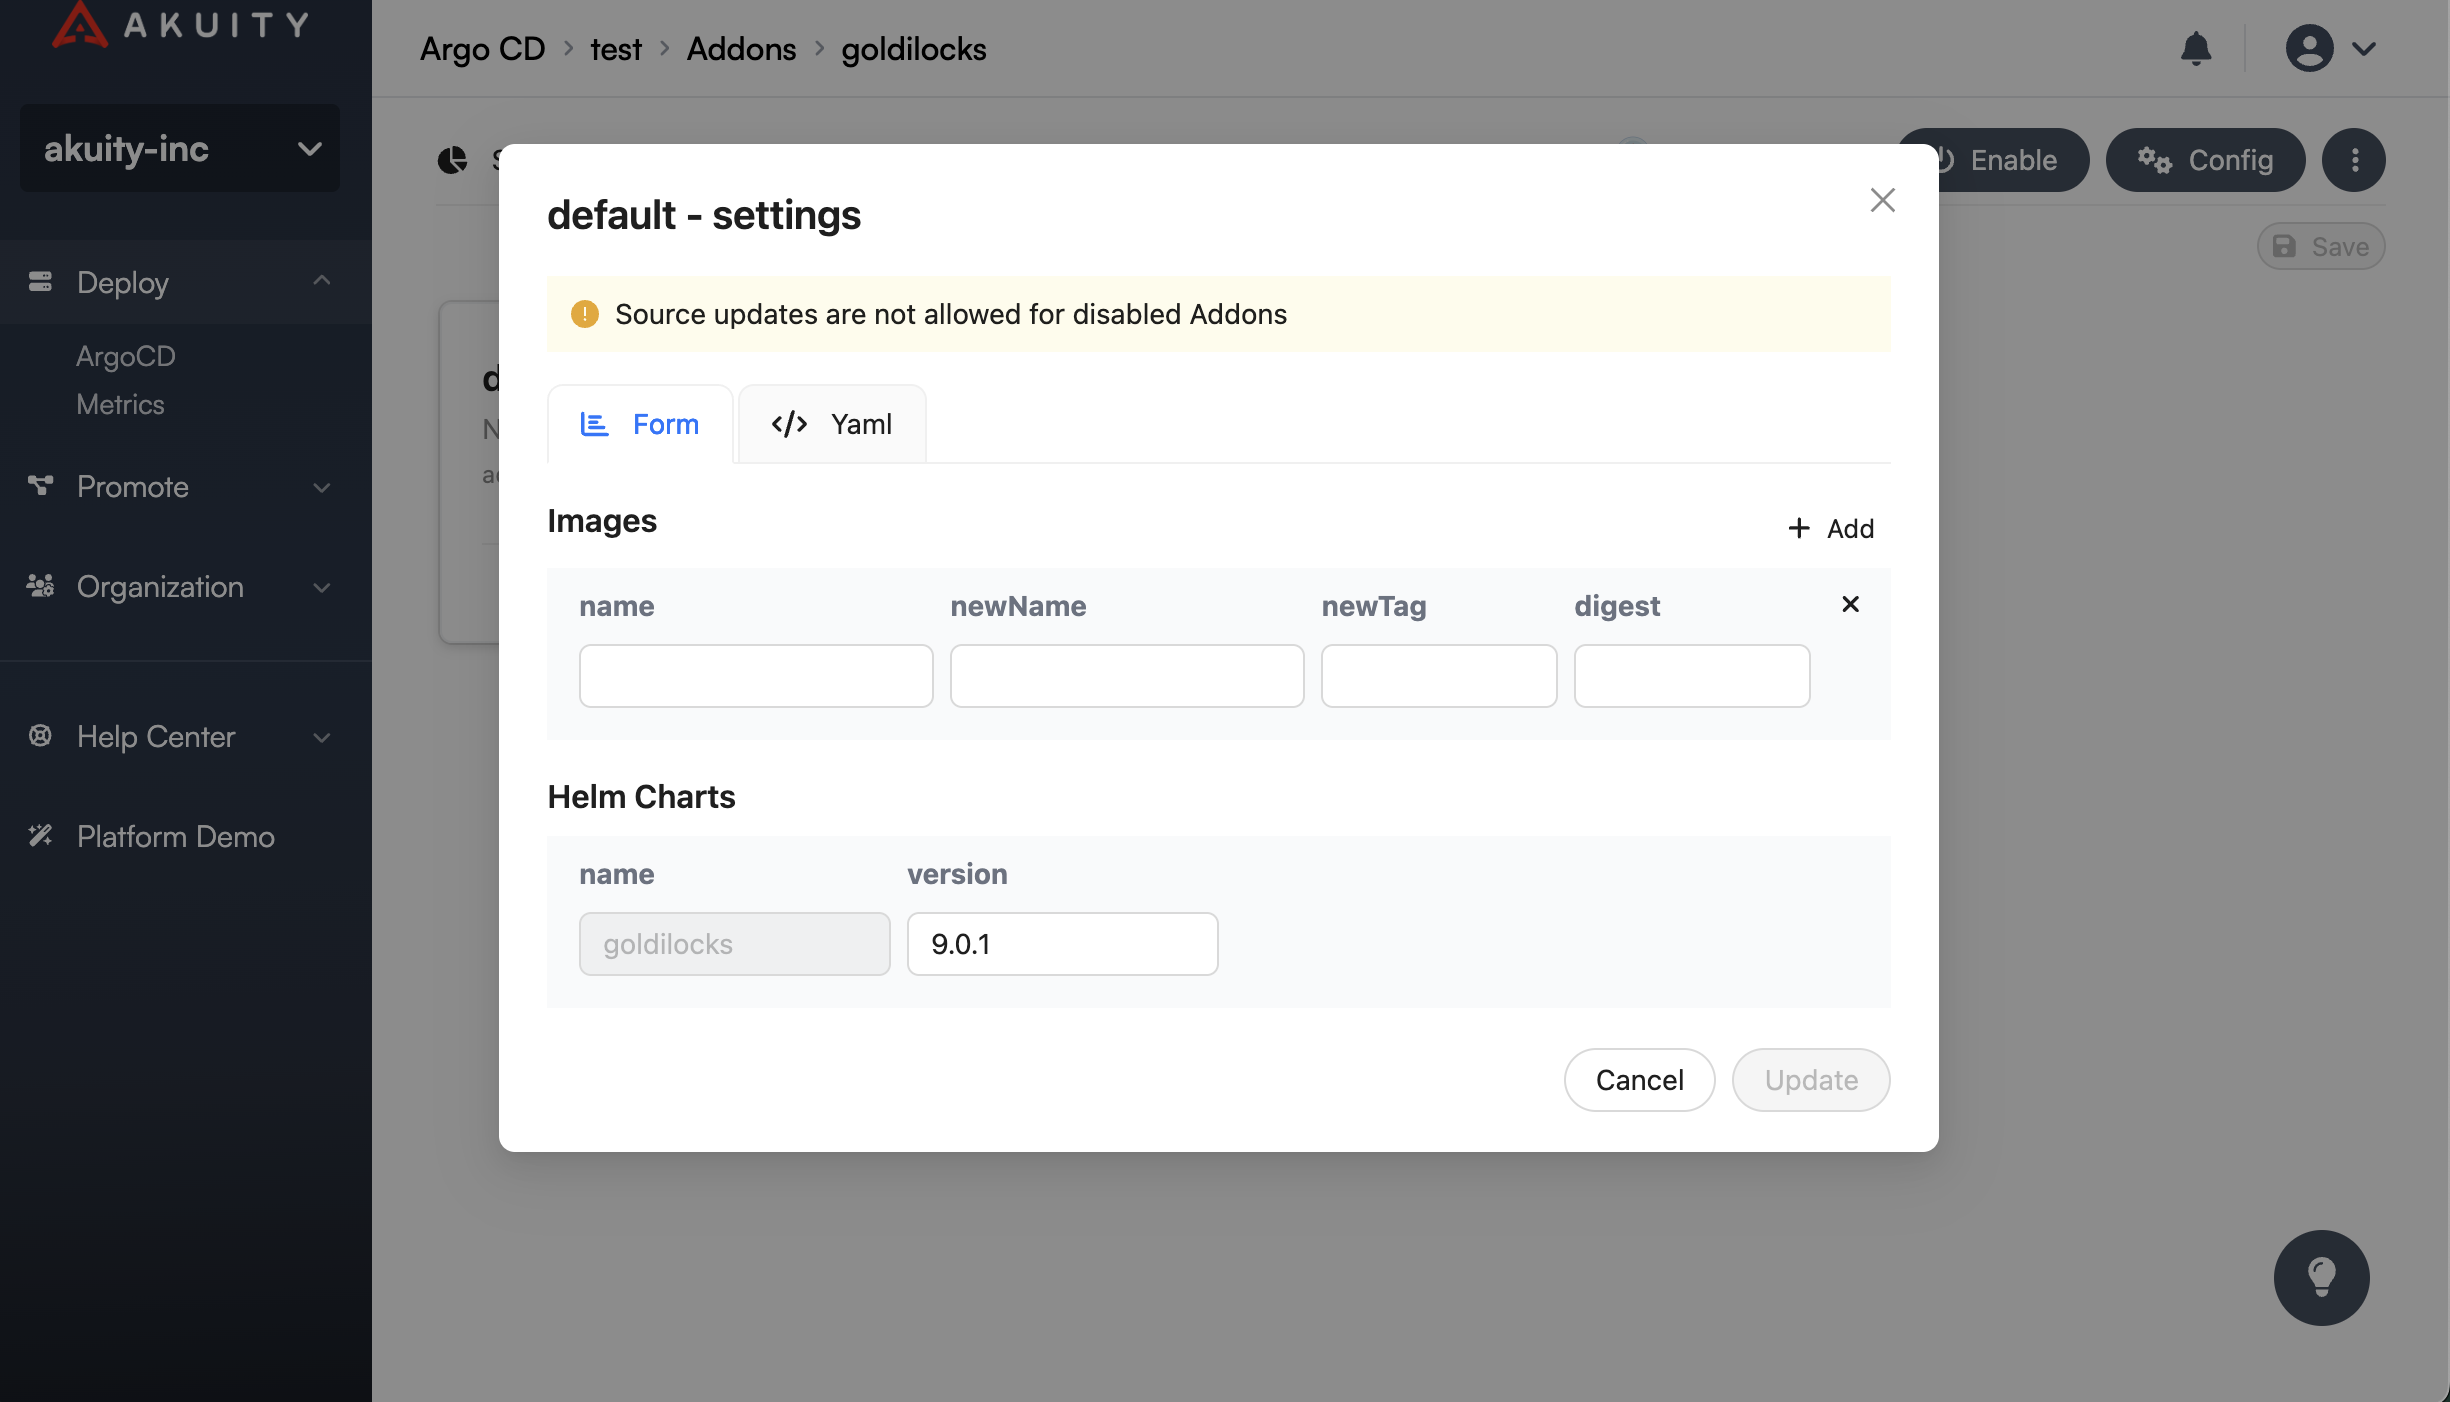Click the Save button
Viewport: 2450px width, 1402px height.
click(x=2321, y=246)
